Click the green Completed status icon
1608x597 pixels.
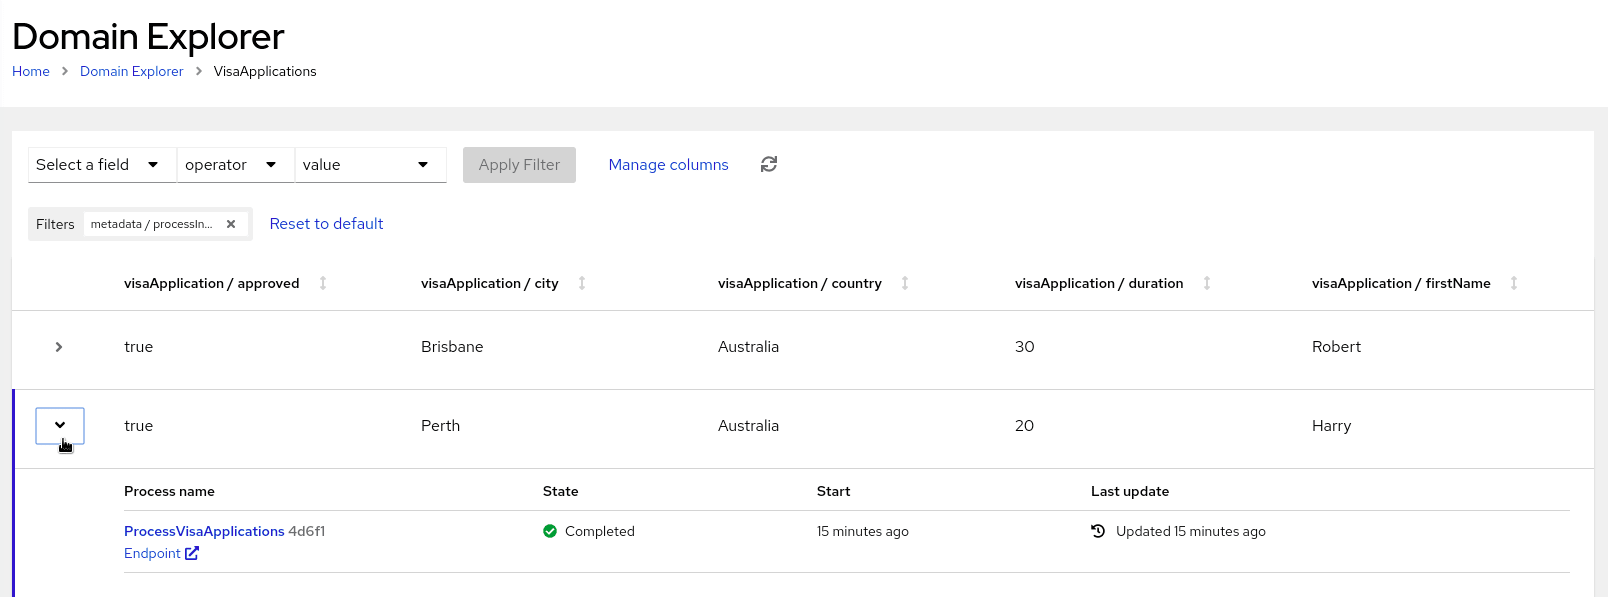[550, 531]
